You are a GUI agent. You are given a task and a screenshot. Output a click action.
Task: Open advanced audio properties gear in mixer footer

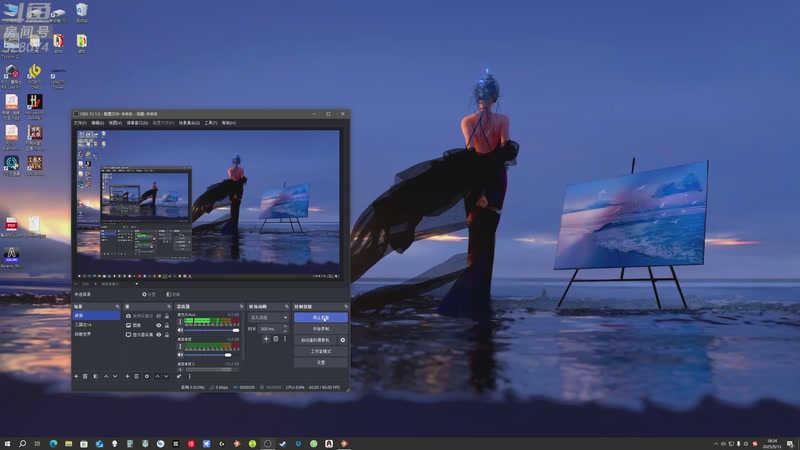[x=179, y=376]
